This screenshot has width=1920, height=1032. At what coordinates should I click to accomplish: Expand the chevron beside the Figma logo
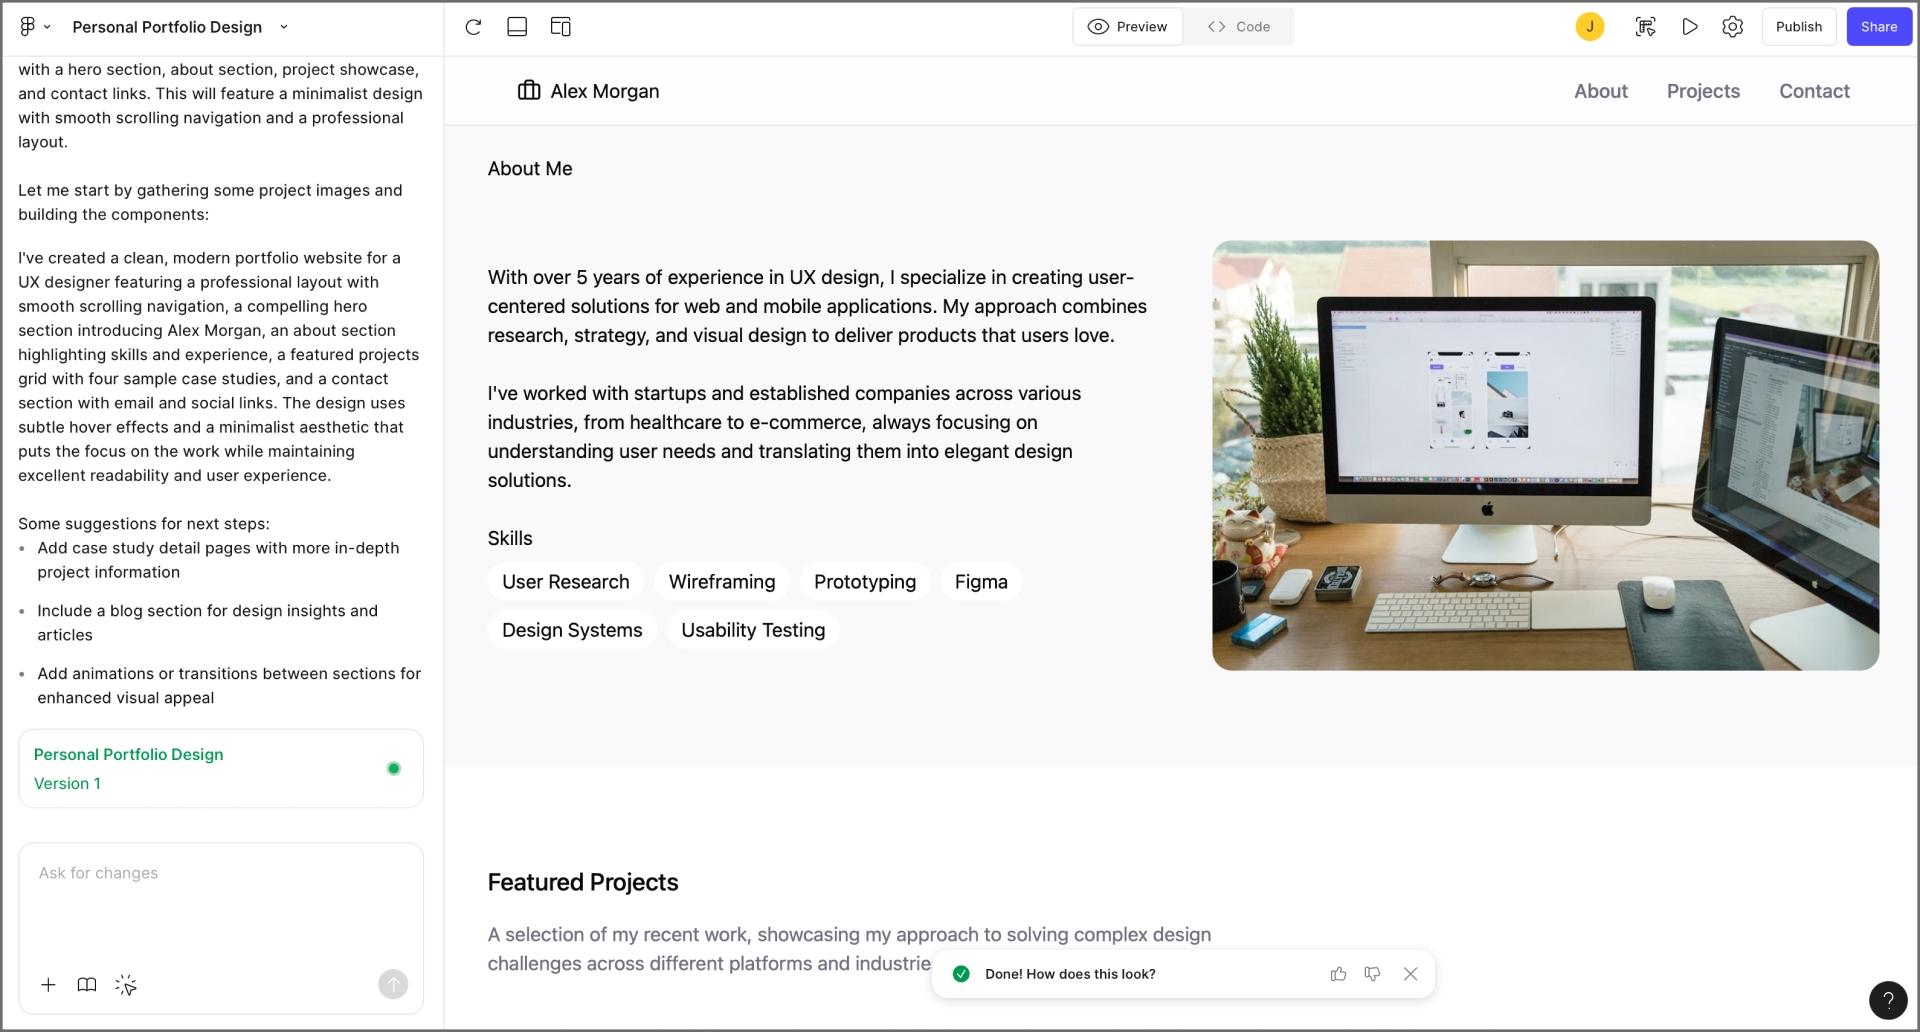(47, 27)
